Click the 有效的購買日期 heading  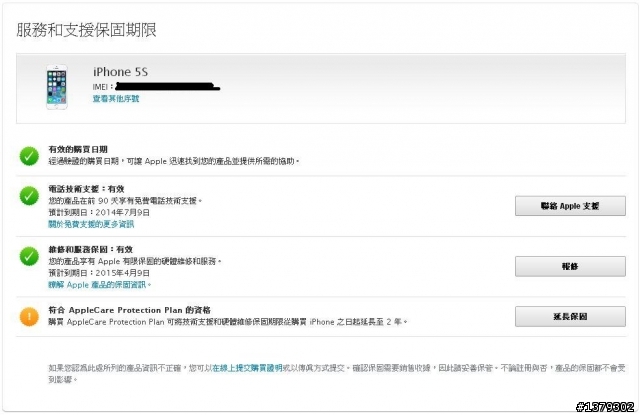[78, 149]
